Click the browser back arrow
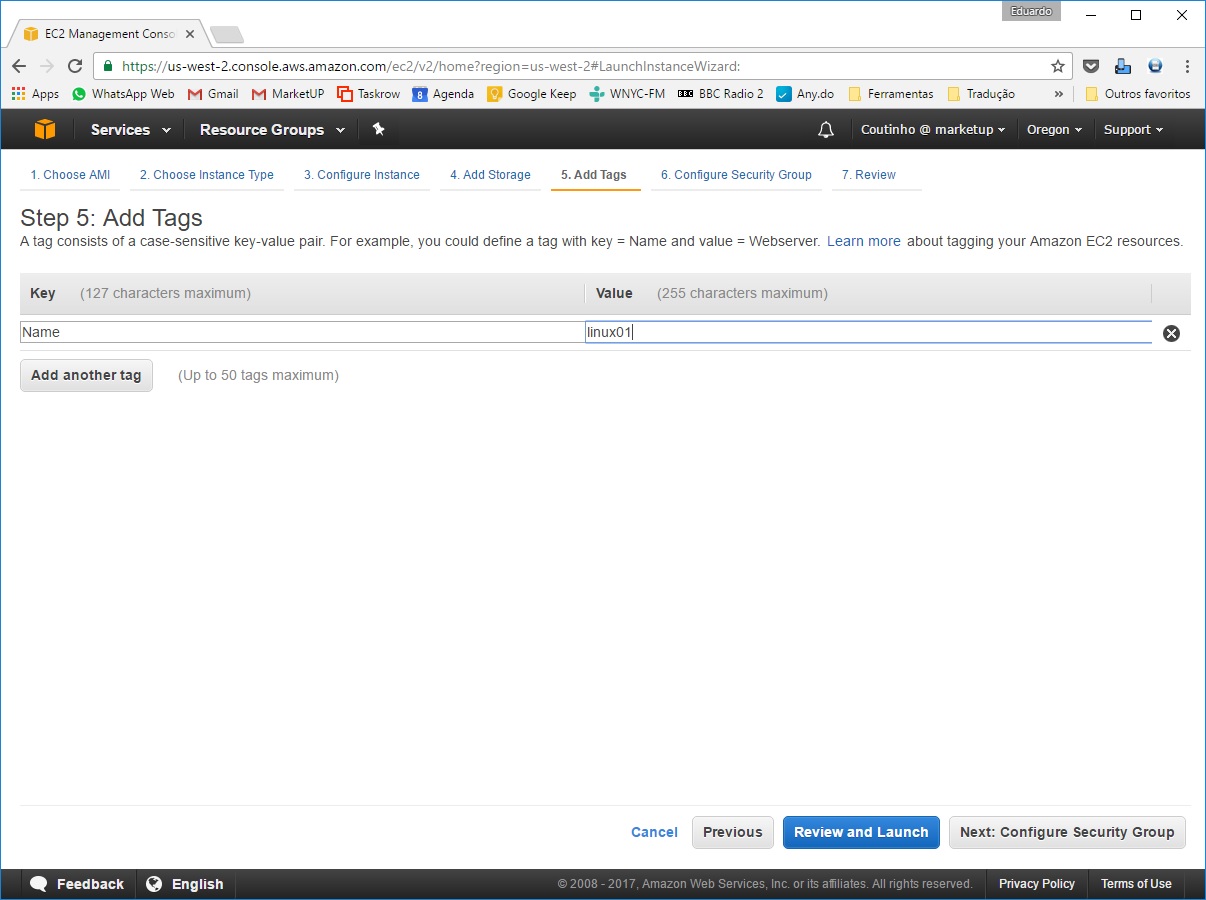The height and width of the screenshot is (900, 1206). point(19,66)
